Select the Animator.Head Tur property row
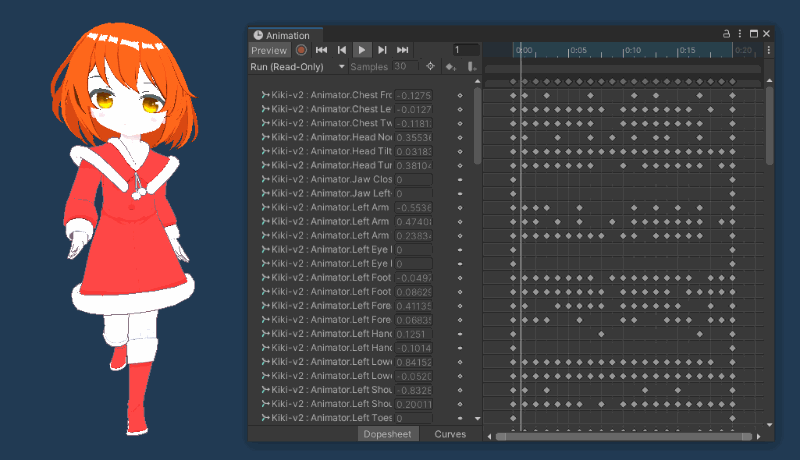The height and width of the screenshot is (460, 800). pyautogui.click(x=326, y=165)
